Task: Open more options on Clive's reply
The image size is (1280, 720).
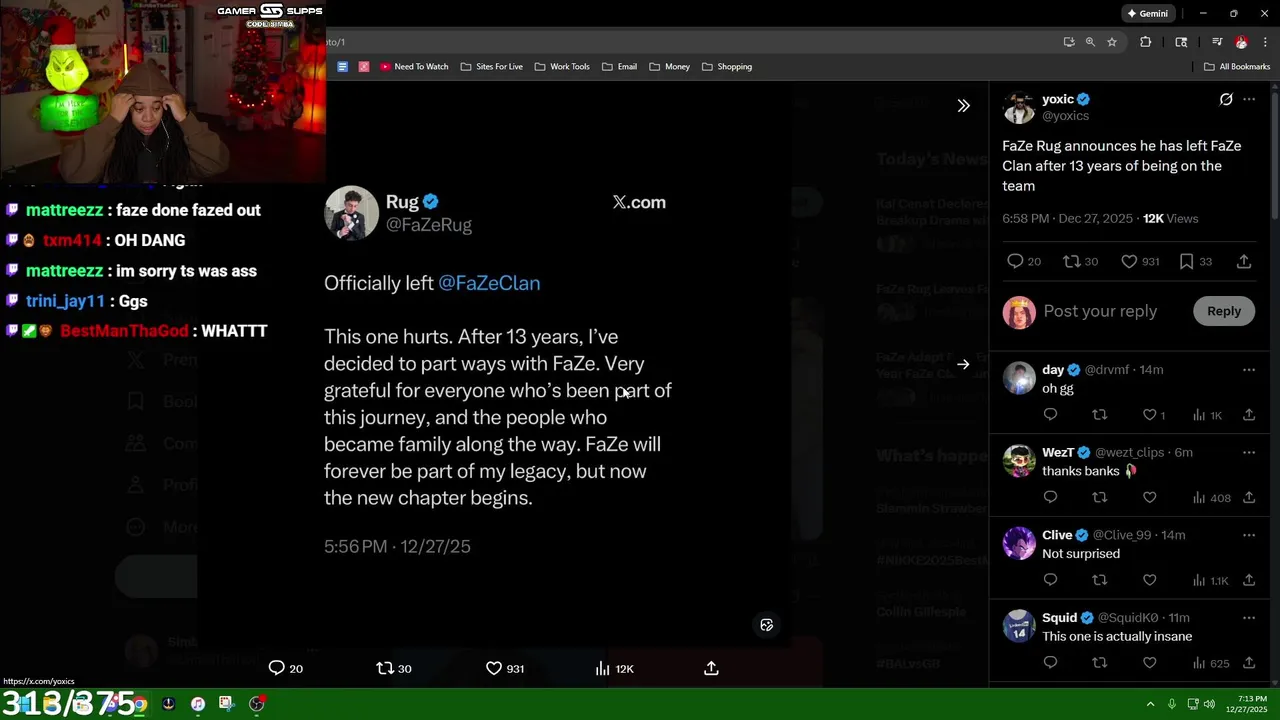Action: tap(1249, 536)
